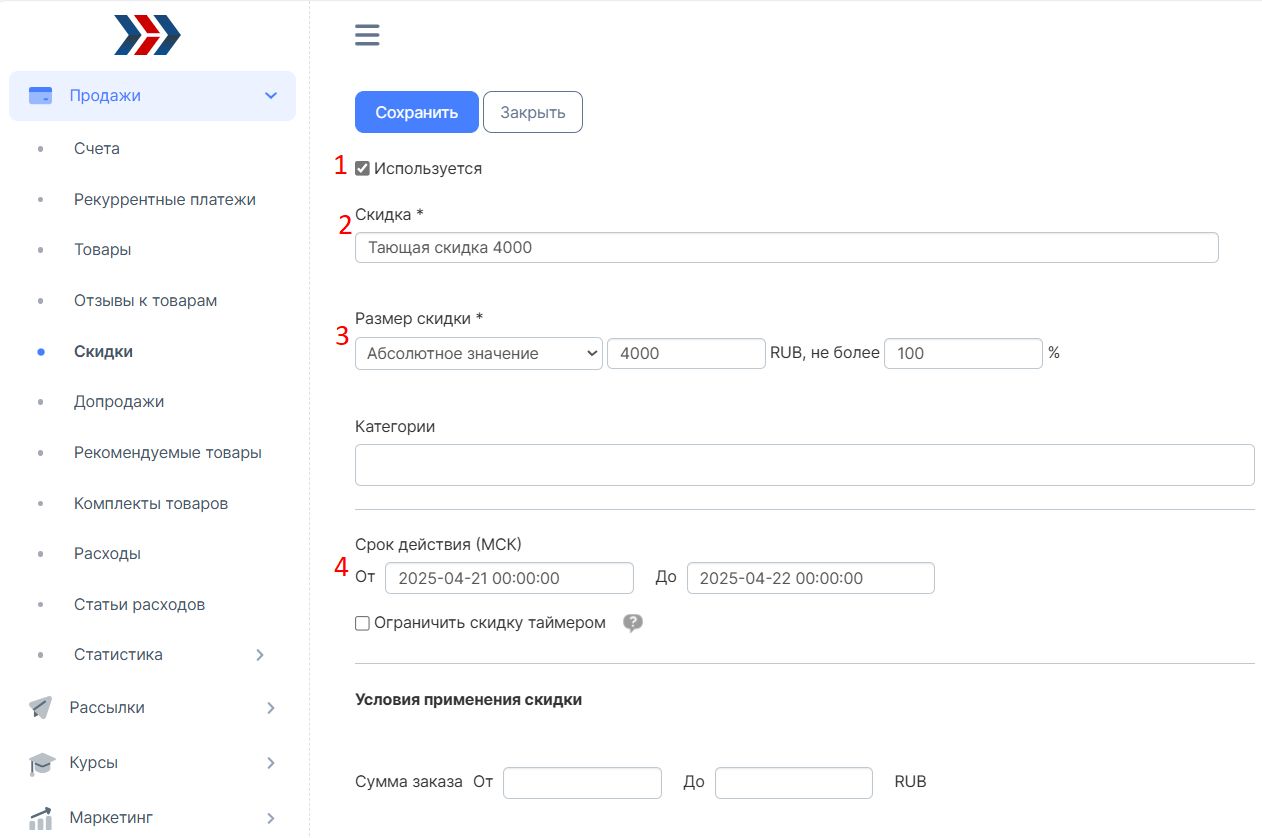
Task: Go to Расходы menu item
Action: point(107,553)
